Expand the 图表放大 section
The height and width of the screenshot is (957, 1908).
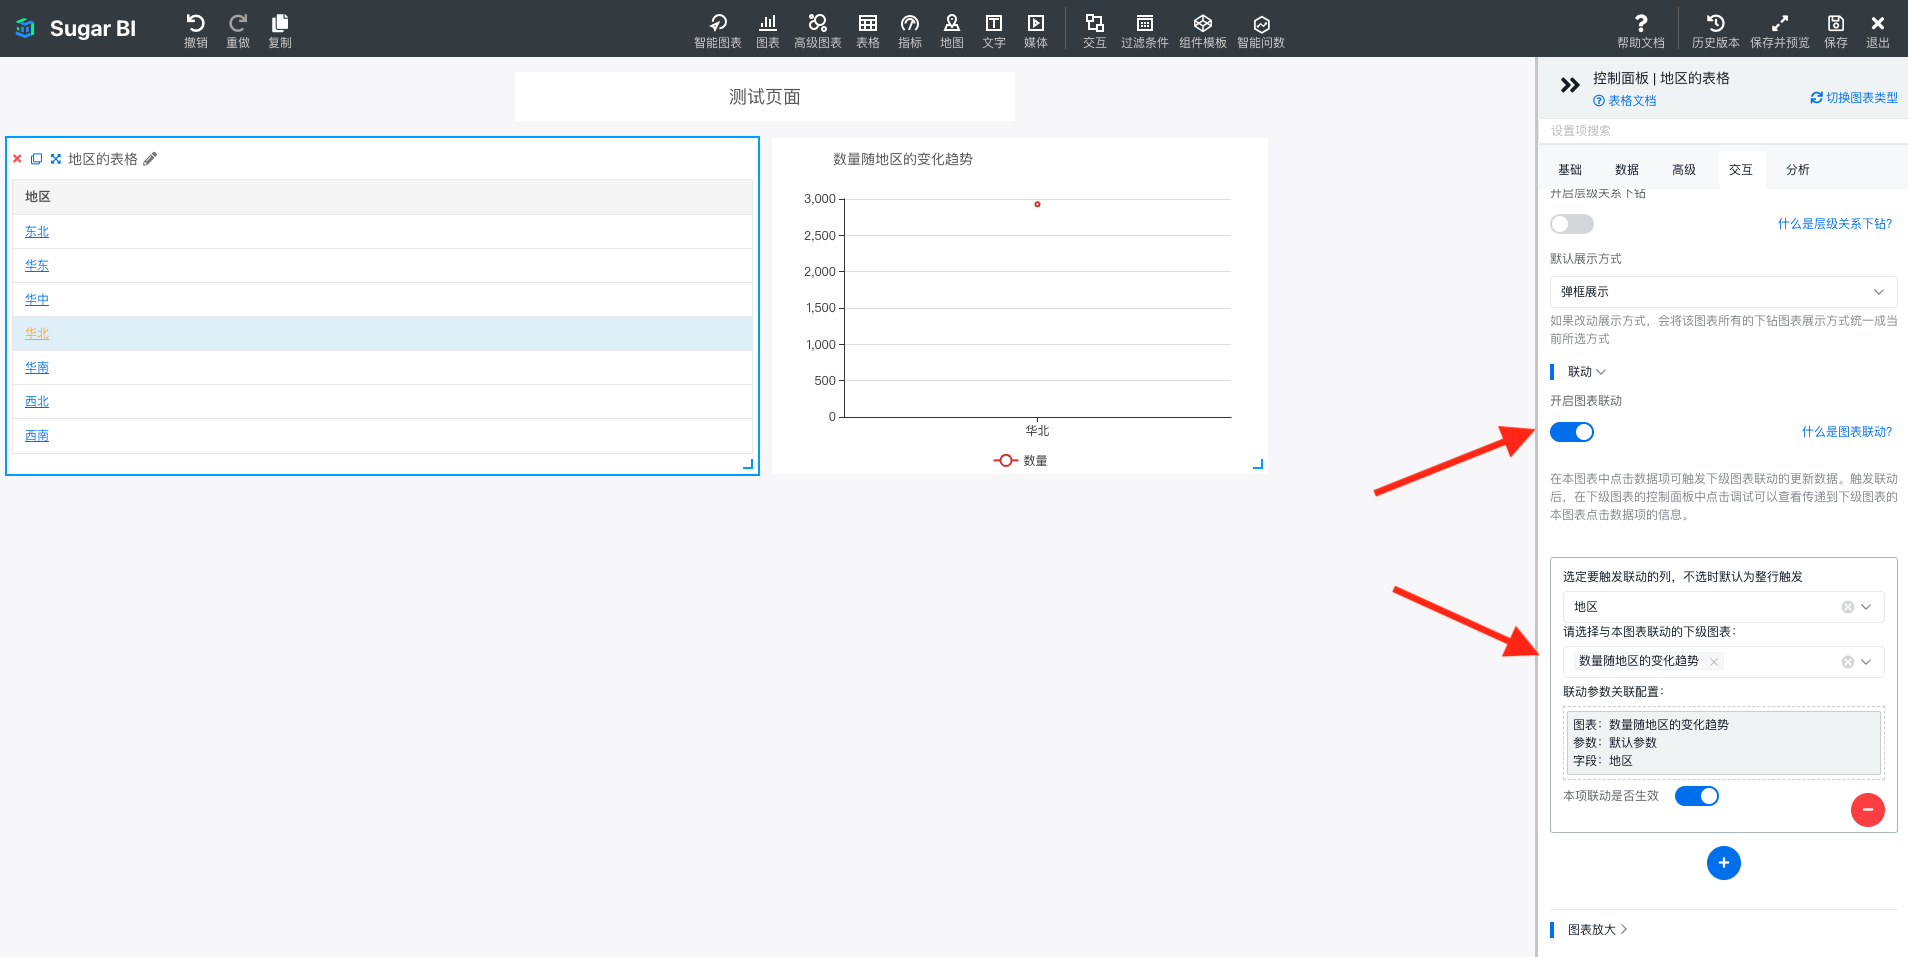1598,930
